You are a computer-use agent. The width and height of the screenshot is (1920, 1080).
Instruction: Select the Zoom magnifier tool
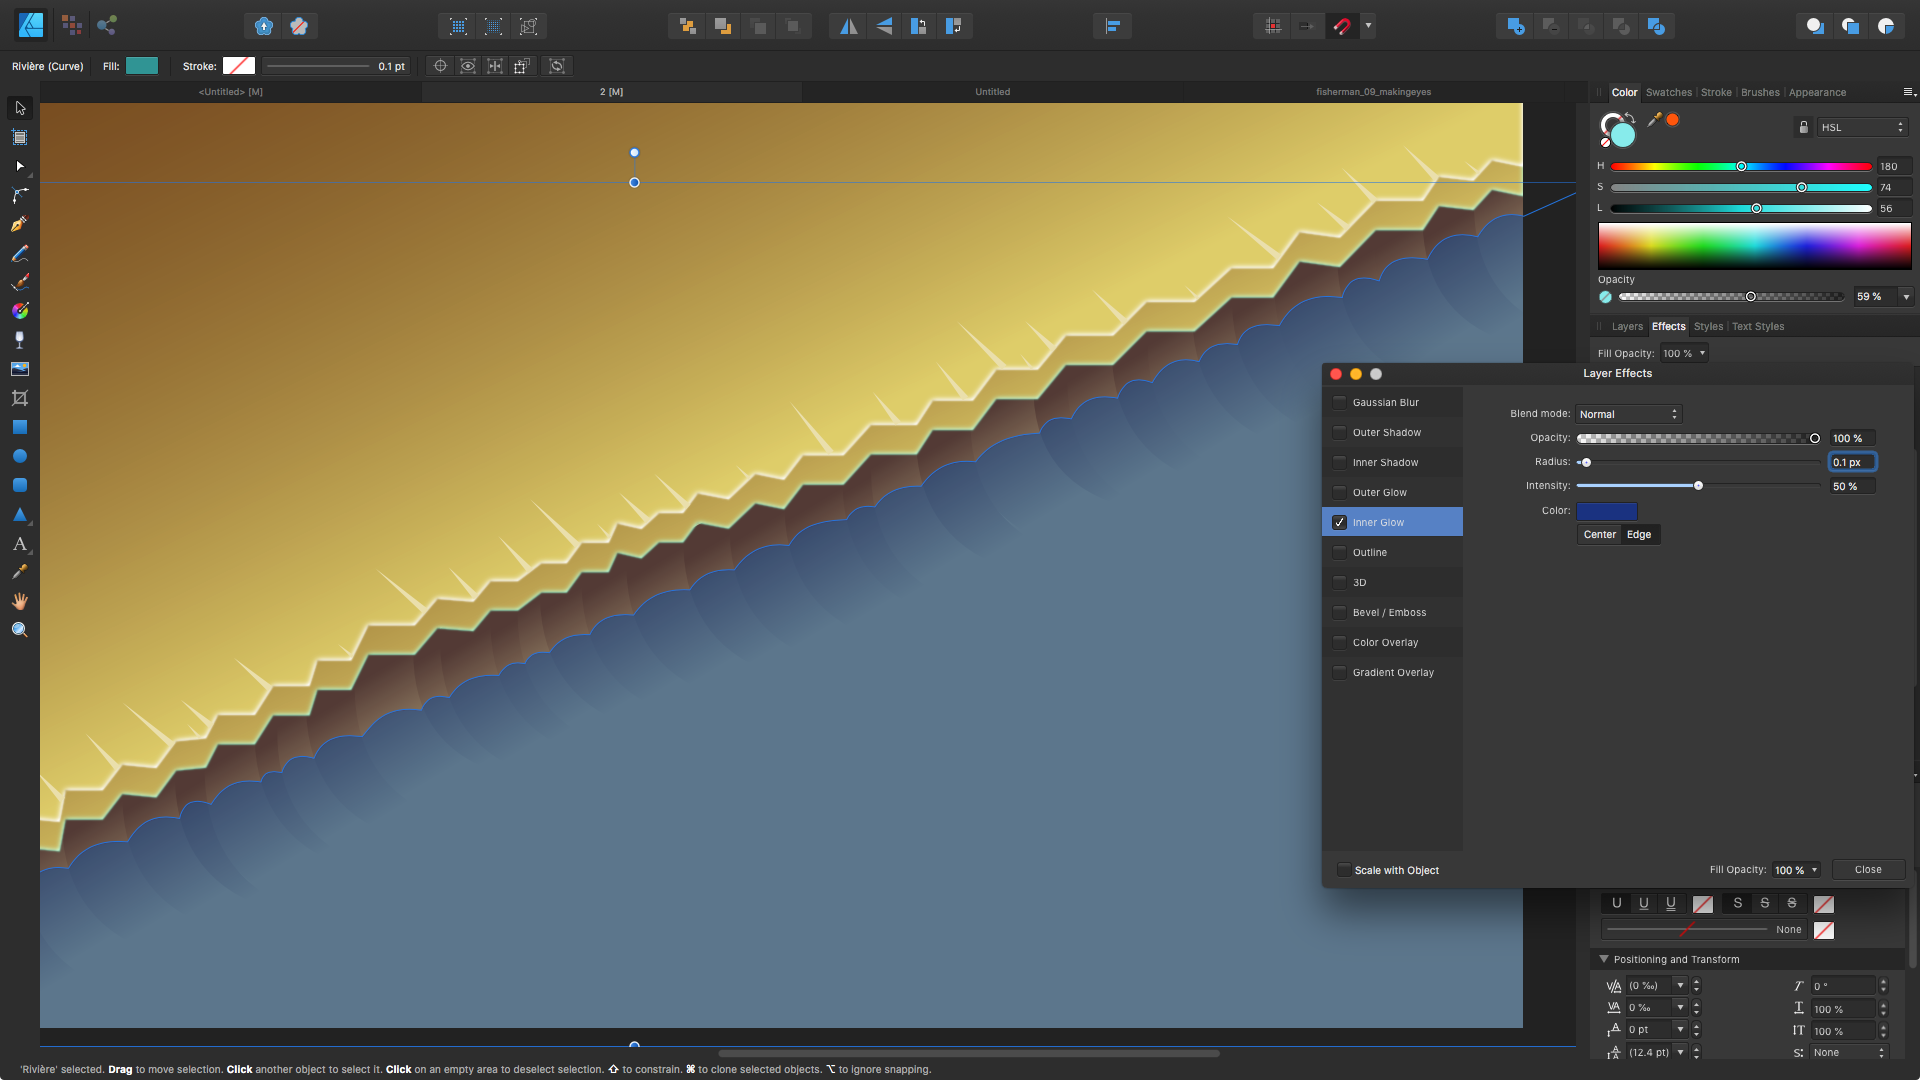click(x=20, y=630)
